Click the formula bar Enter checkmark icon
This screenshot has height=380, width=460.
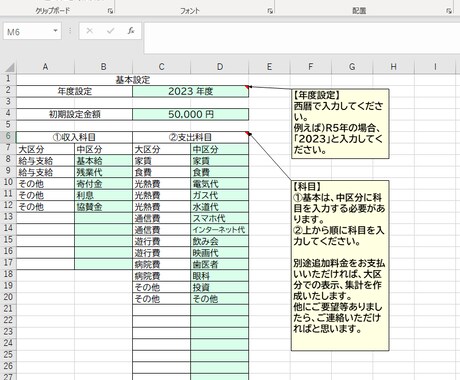coord(110,31)
